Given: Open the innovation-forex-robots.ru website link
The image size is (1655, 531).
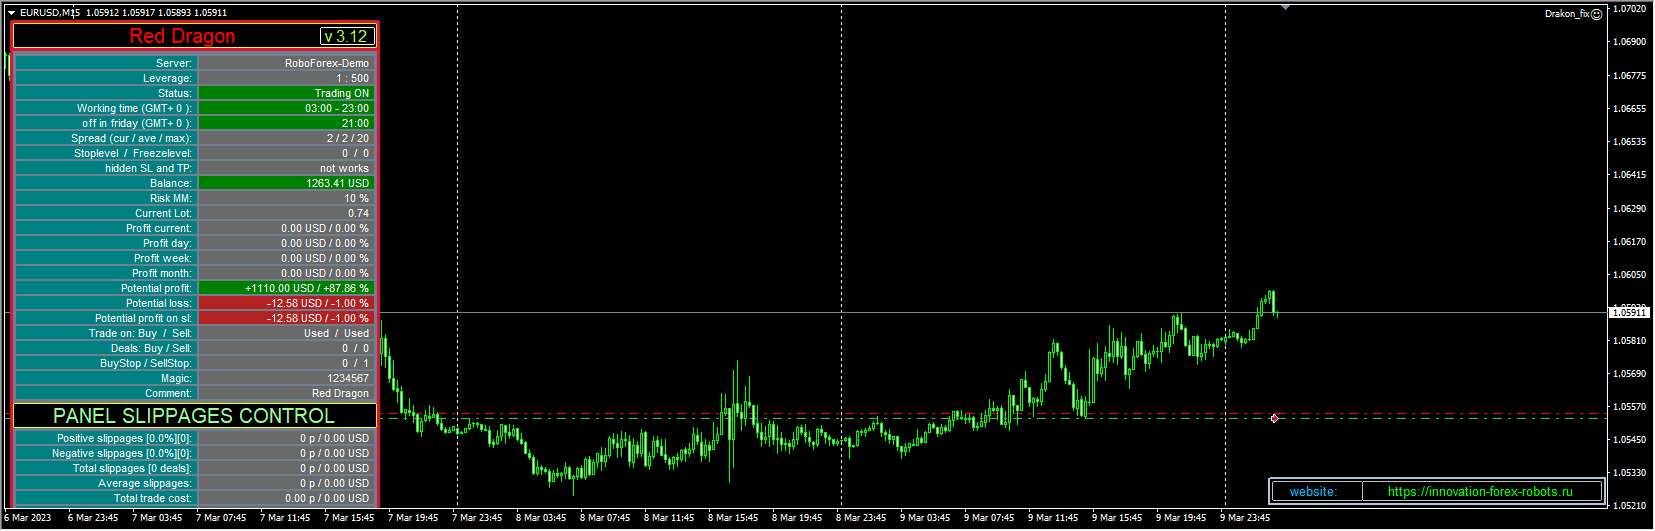Looking at the screenshot, I should (1480, 491).
